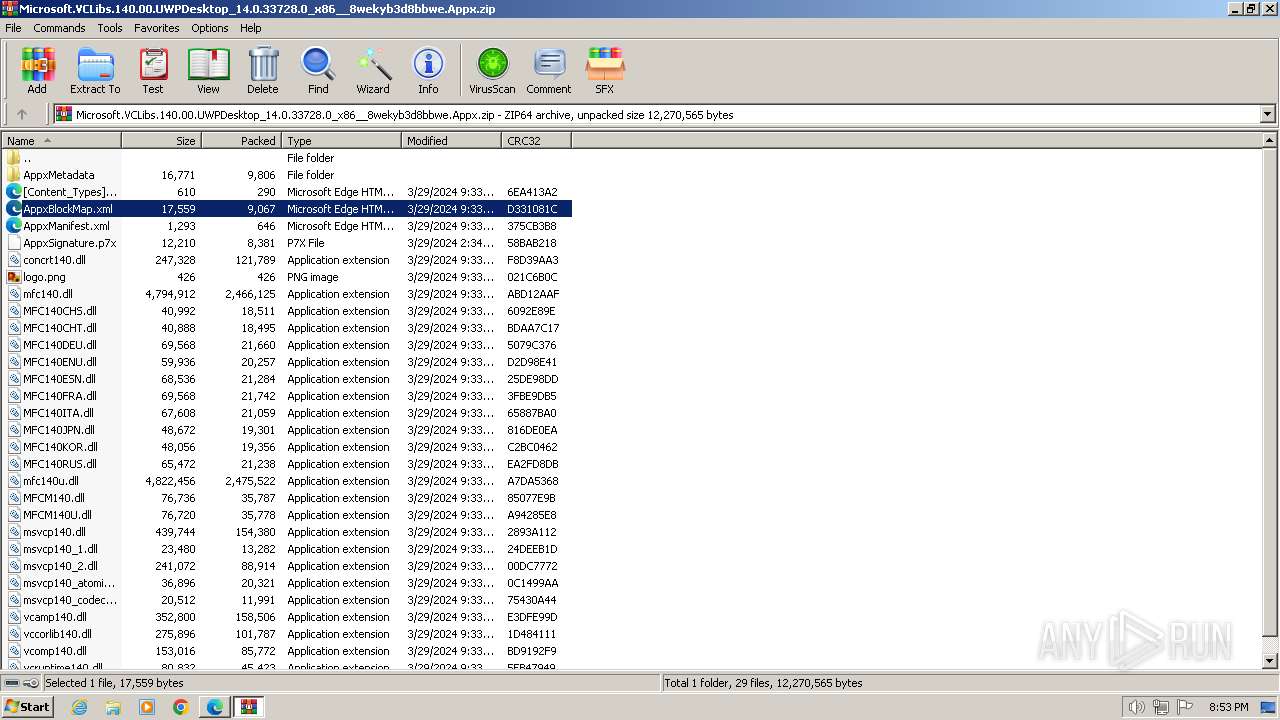Select MFC140CHT.dll file
This screenshot has width=1280, height=720.
click(288, 328)
